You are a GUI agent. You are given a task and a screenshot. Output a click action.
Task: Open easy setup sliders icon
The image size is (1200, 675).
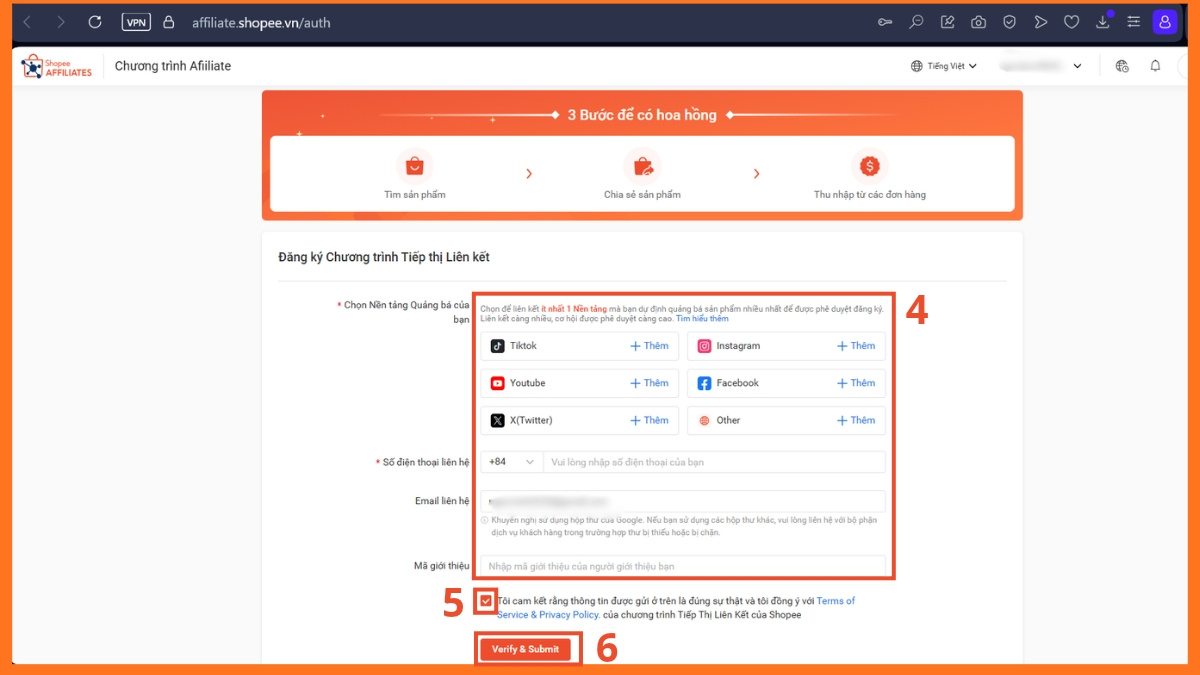coord(1134,22)
